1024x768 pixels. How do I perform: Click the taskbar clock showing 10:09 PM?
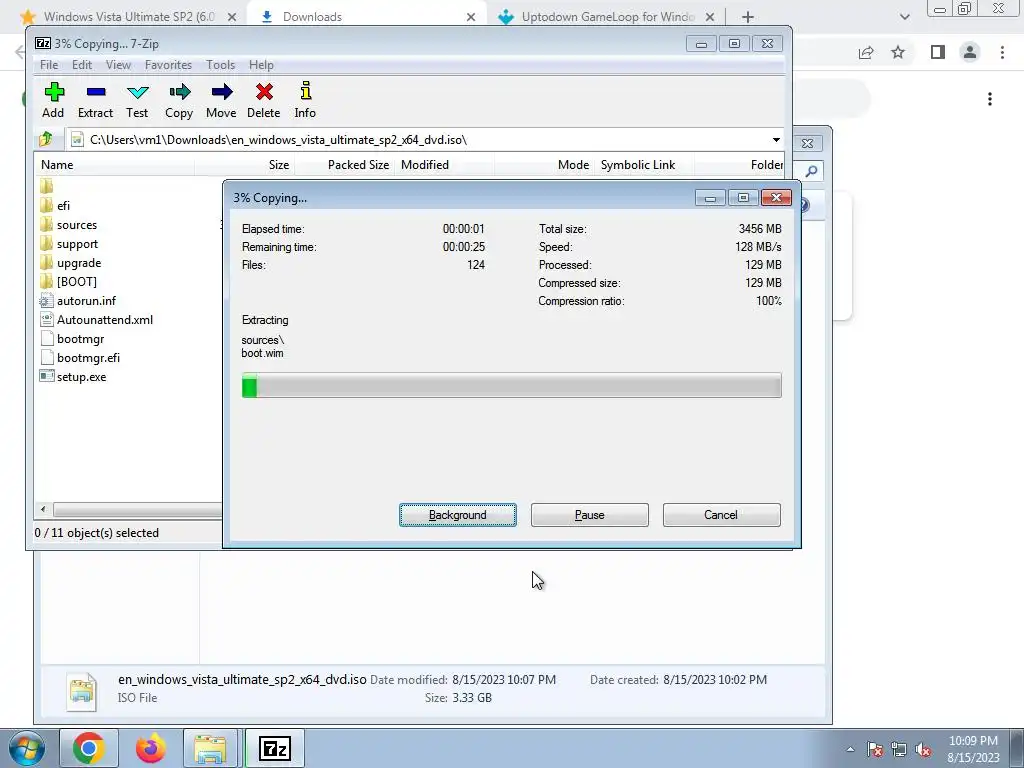[973, 749]
